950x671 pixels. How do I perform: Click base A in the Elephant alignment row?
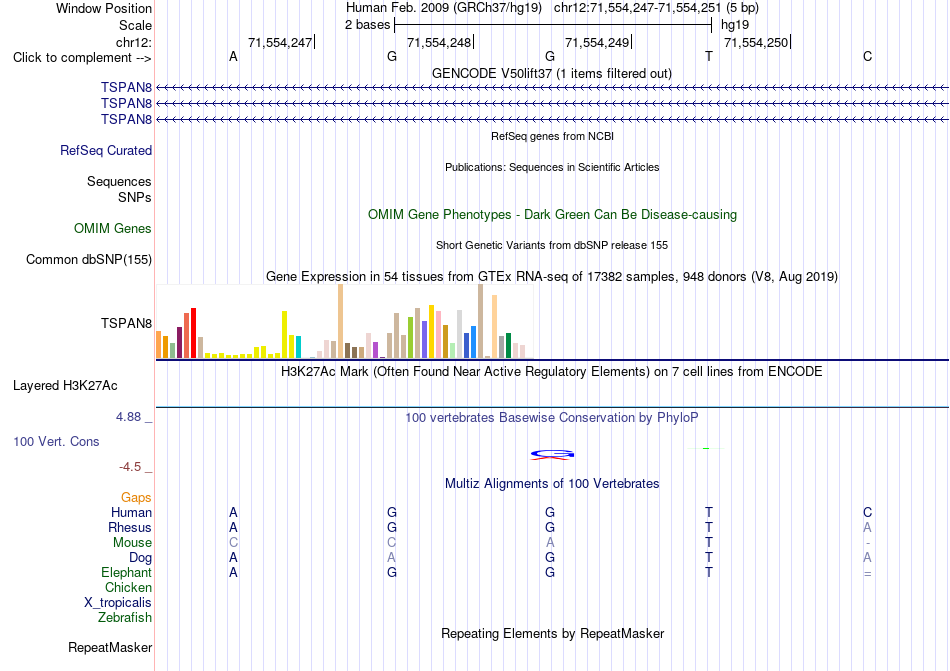tap(233, 572)
